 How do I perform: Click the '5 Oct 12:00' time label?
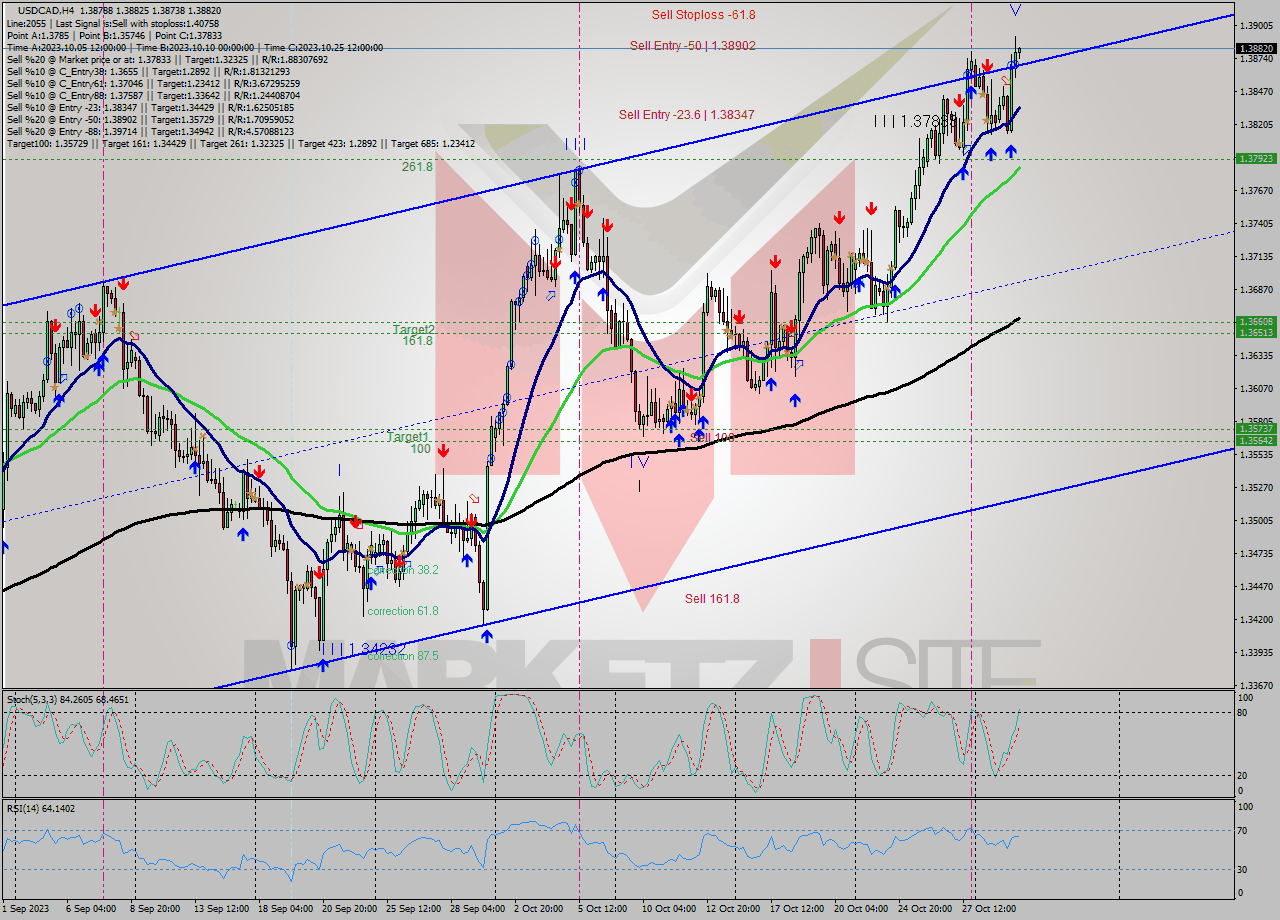602,909
